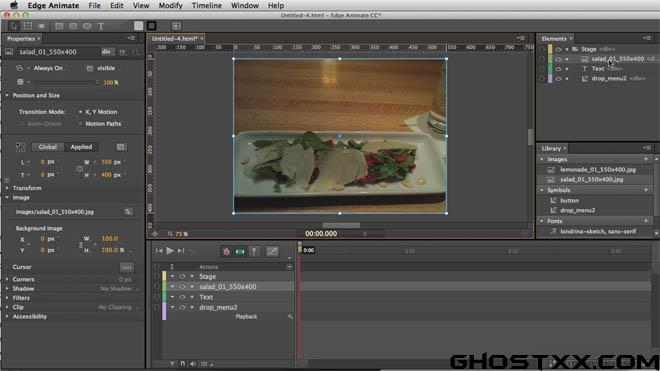Image resolution: width=660 pixels, height=371 pixels.
Task: Click the timeline grid icon
Action: [204, 364]
